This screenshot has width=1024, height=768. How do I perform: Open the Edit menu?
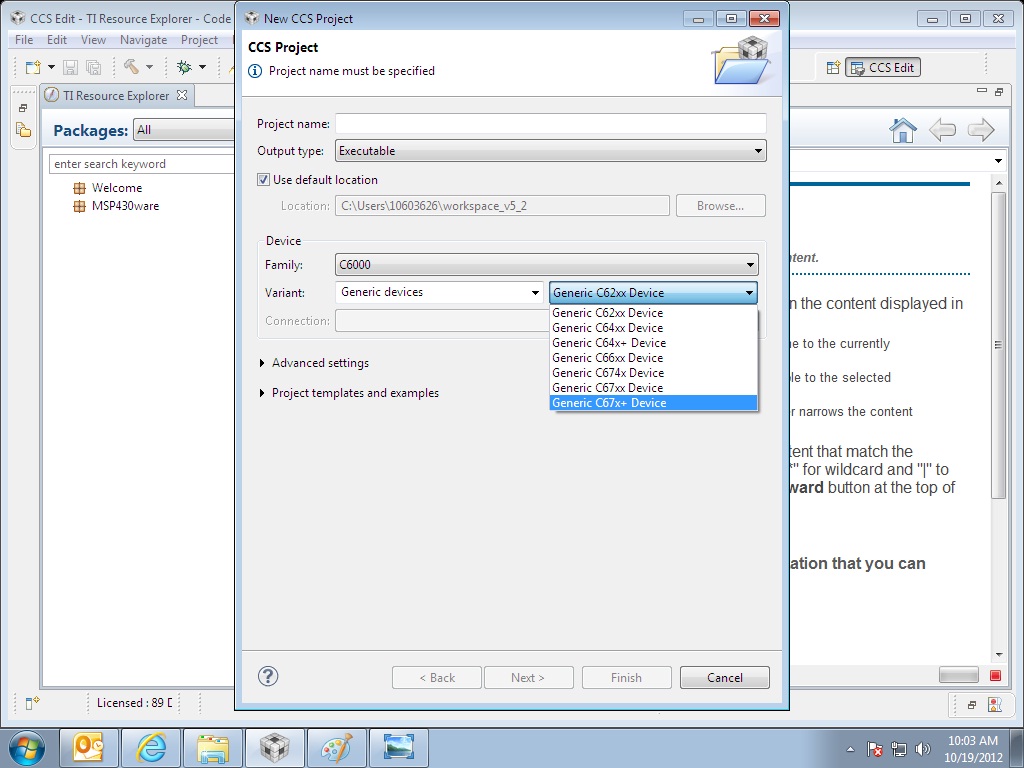[57, 40]
